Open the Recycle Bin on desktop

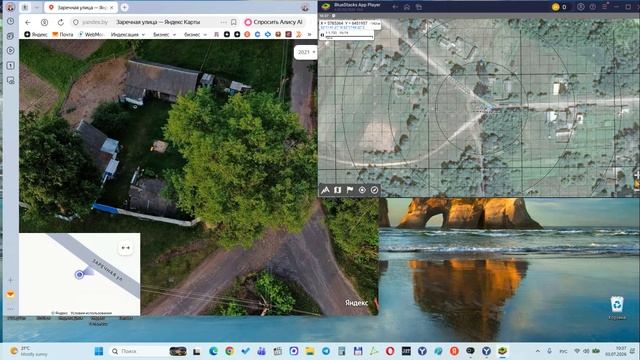click(x=617, y=307)
